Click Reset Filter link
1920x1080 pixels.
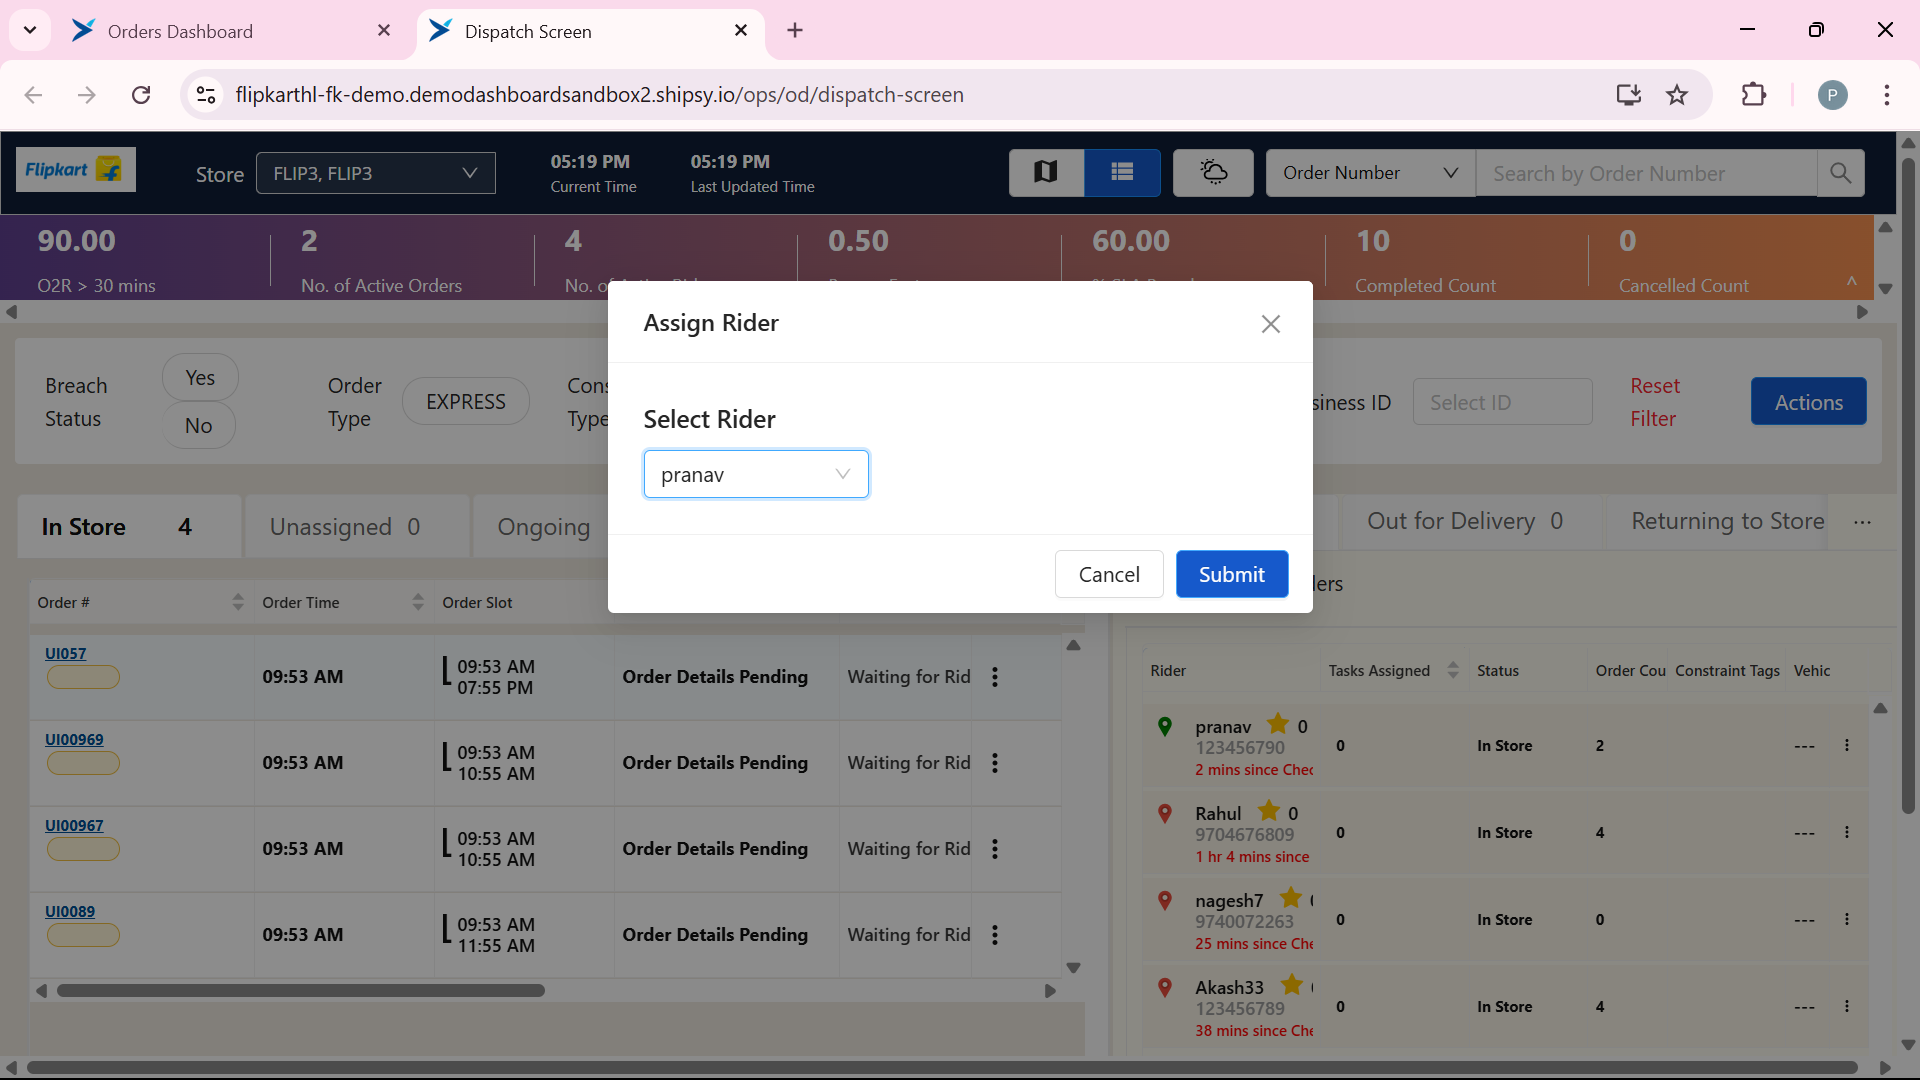click(x=1655, y=402)
